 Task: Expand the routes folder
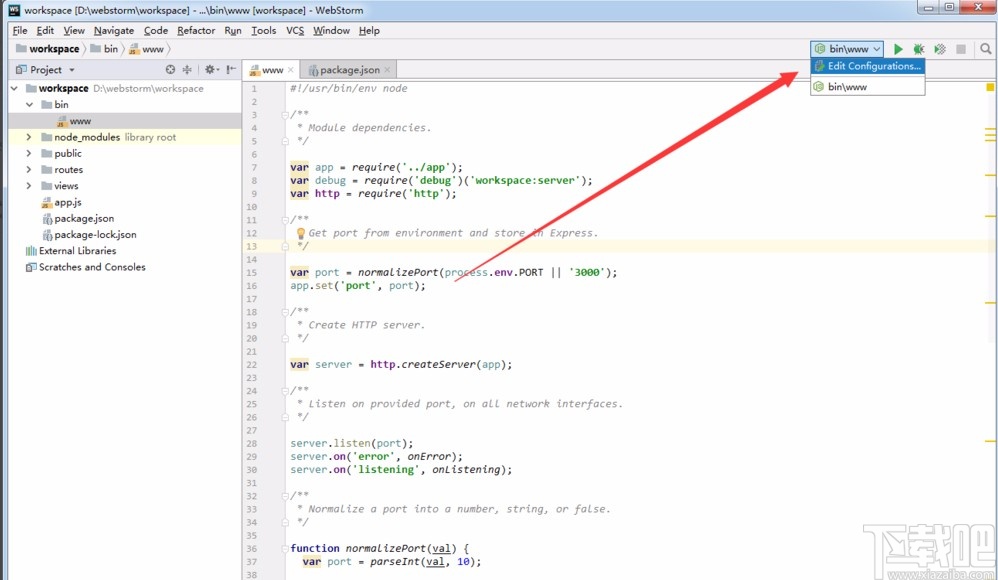(29, 169)
